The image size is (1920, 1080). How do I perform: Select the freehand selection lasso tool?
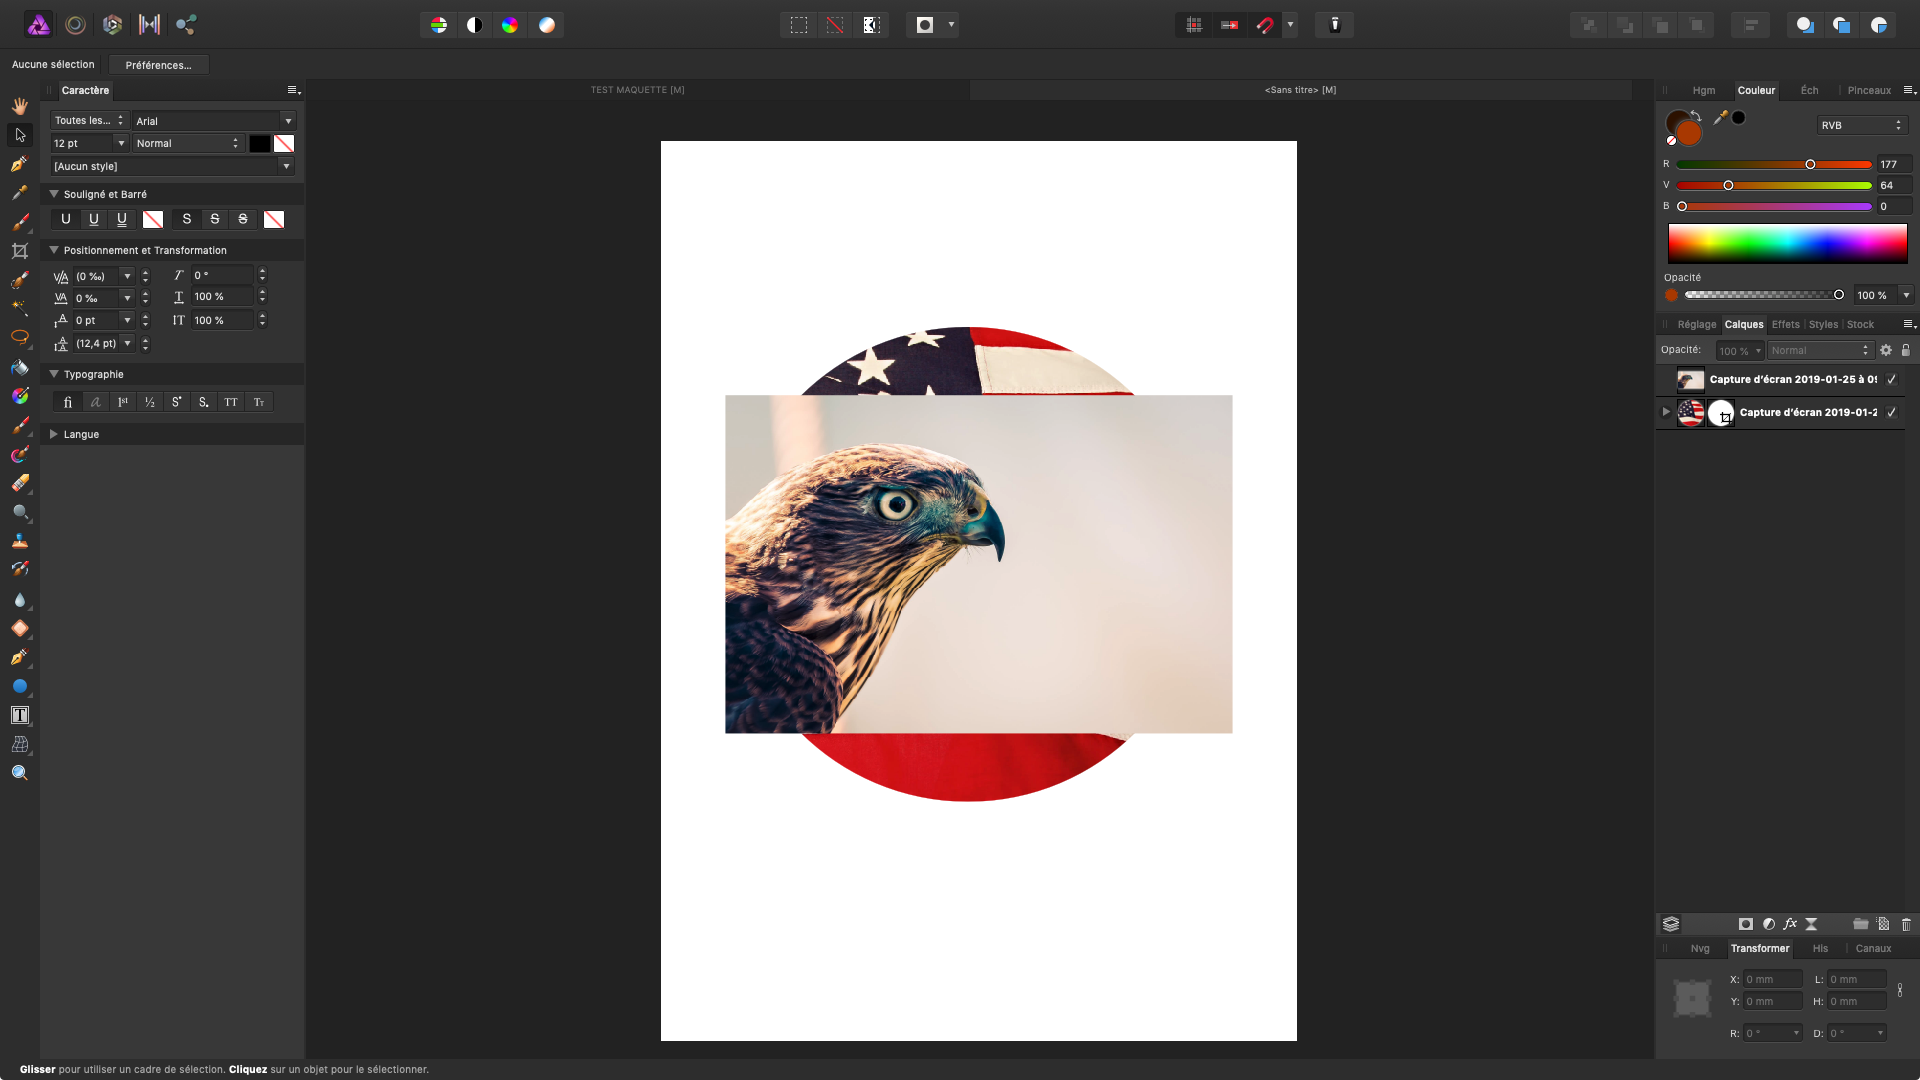point(19,337)
